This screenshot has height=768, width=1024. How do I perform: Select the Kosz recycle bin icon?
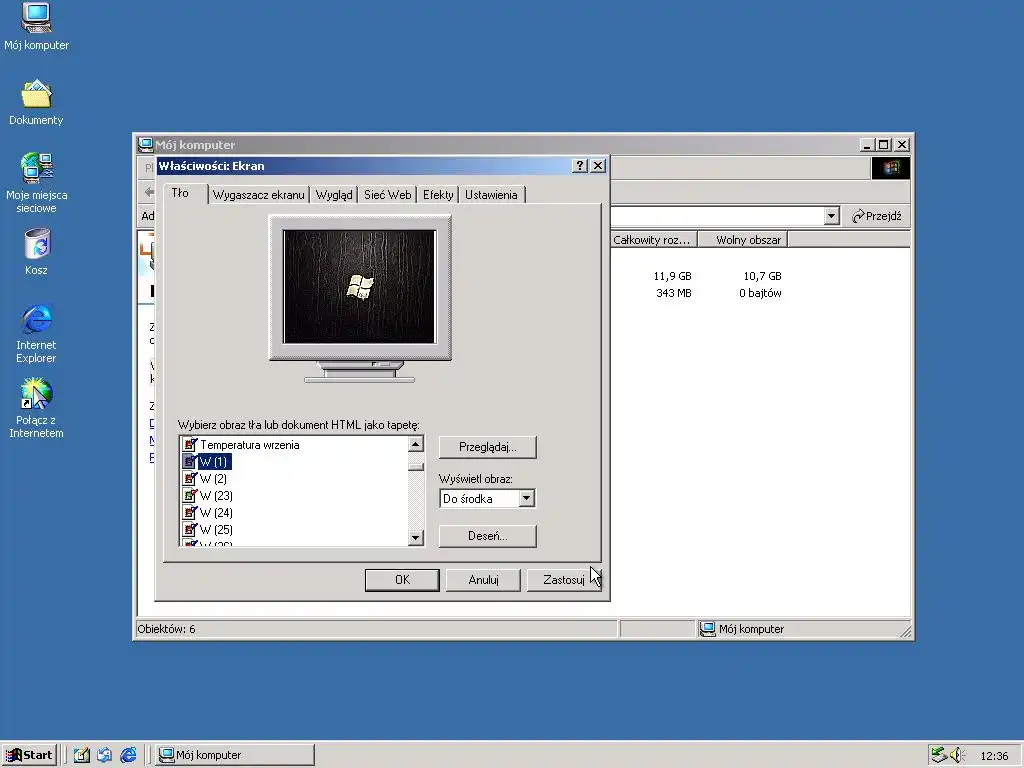pos(37,251)
